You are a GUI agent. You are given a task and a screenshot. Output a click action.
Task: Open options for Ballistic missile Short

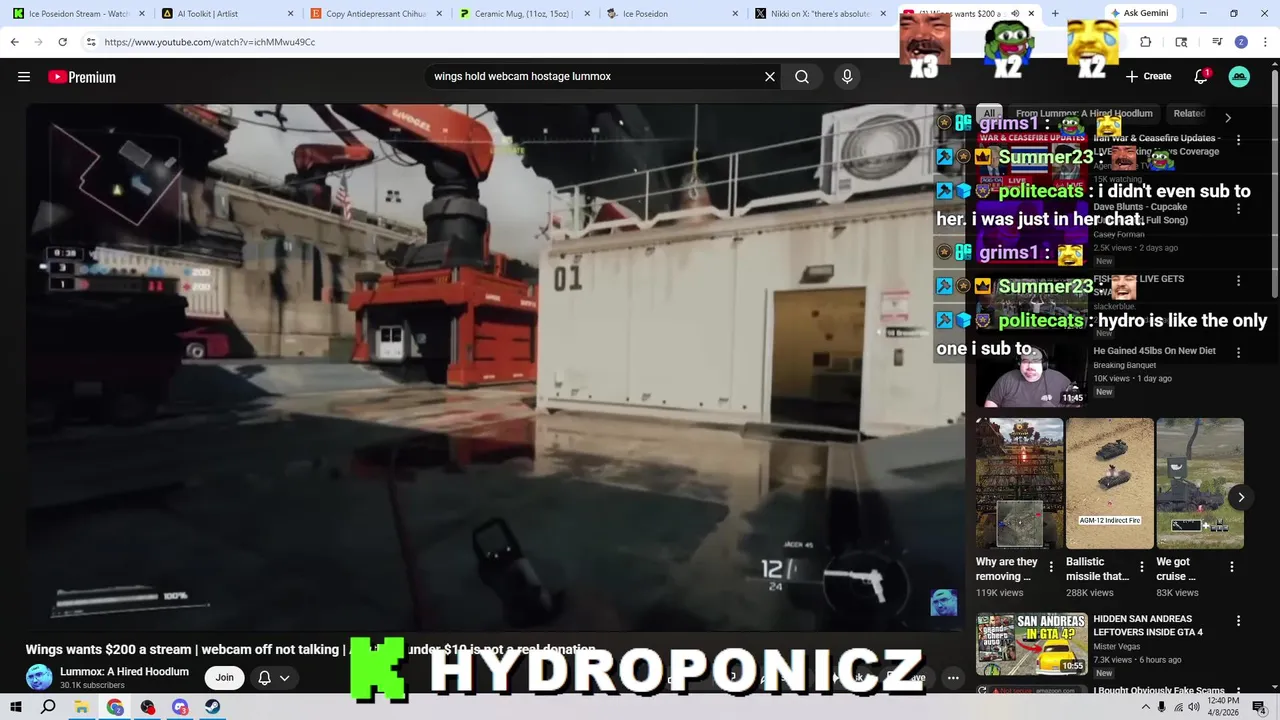[x=1141, y=567]
